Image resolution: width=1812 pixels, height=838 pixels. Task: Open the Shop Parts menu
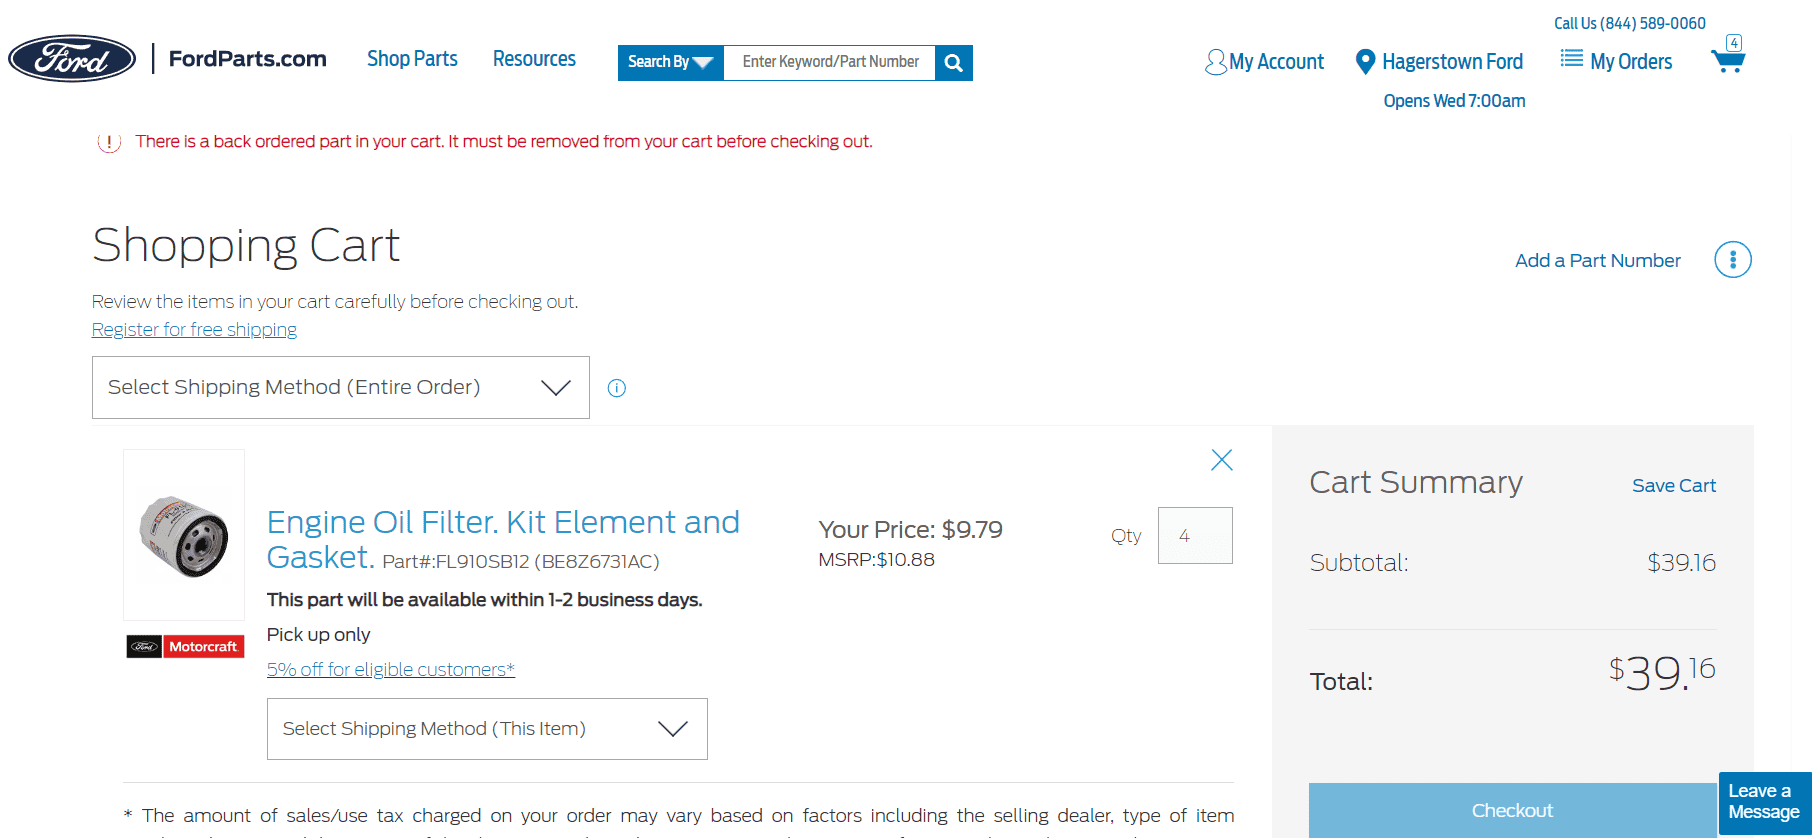click(x=412, y=59)
